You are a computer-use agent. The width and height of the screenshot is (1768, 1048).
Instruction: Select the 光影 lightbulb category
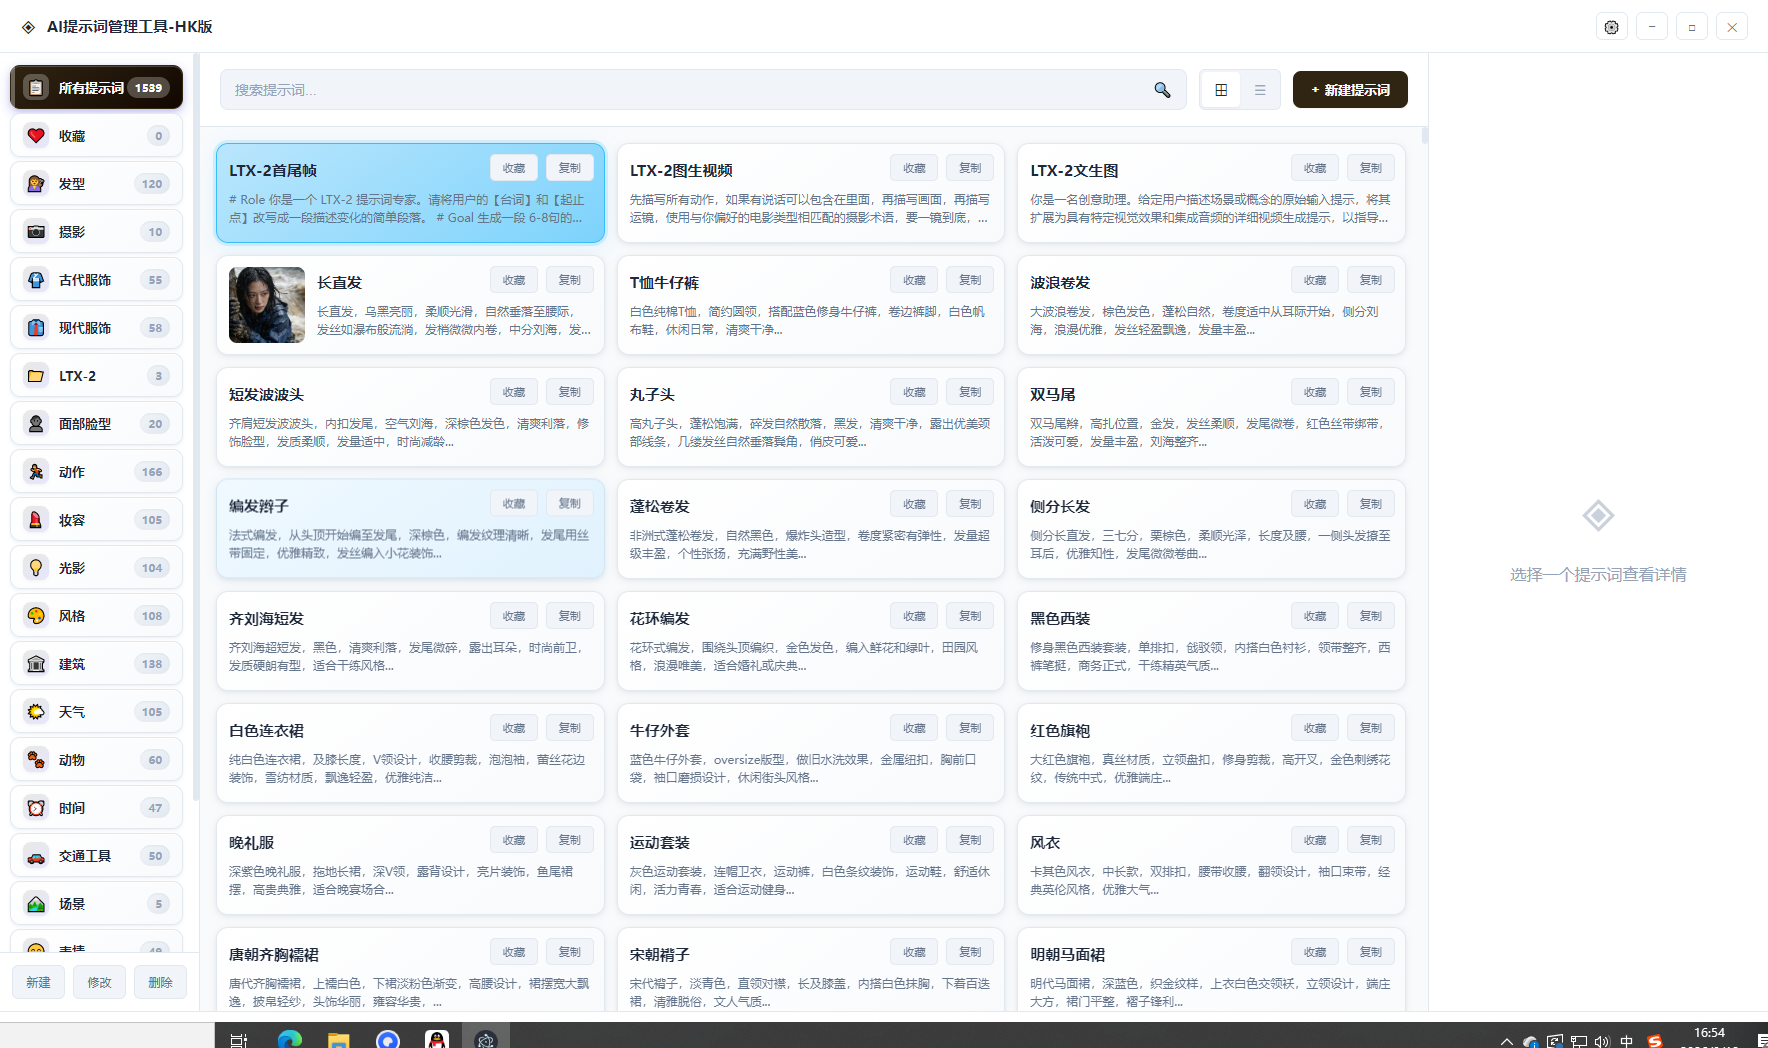97,568
